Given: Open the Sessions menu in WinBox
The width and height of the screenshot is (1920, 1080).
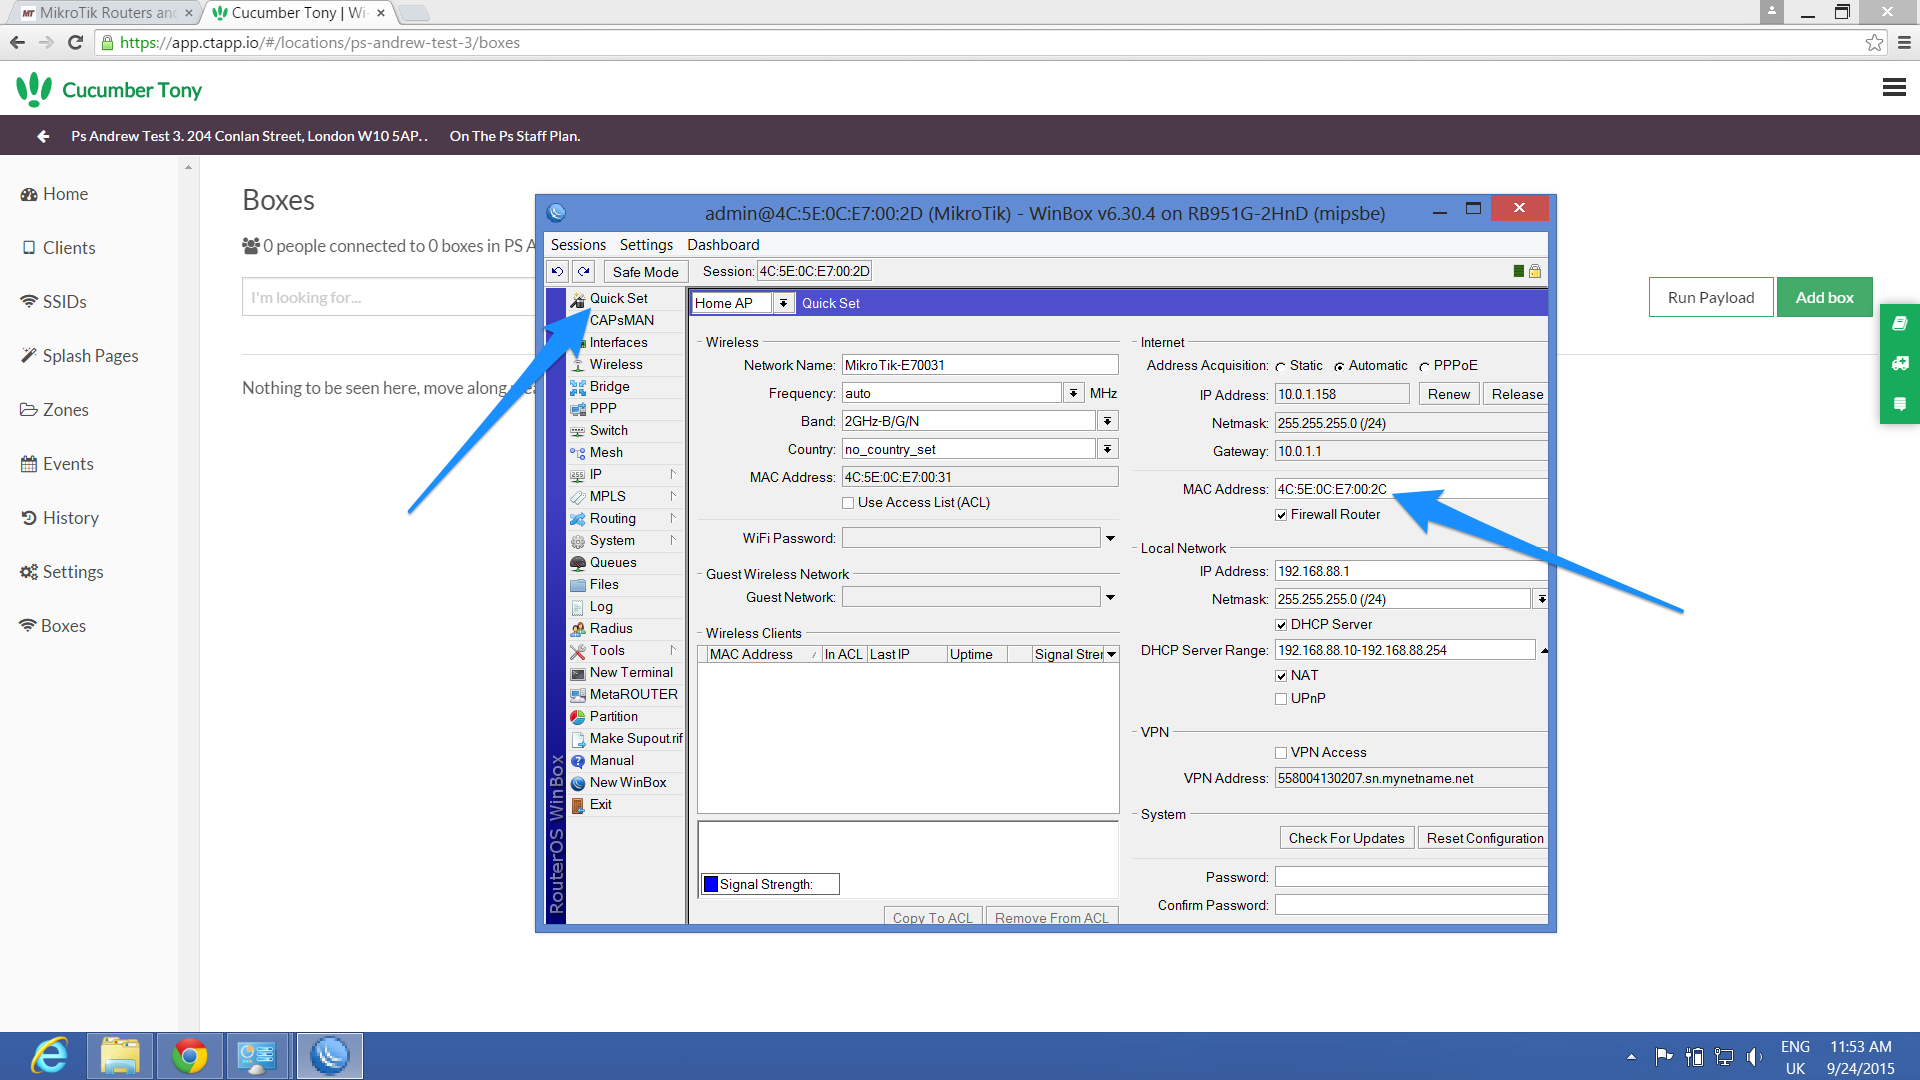Looking at the screenshot, I should (578, 245).
